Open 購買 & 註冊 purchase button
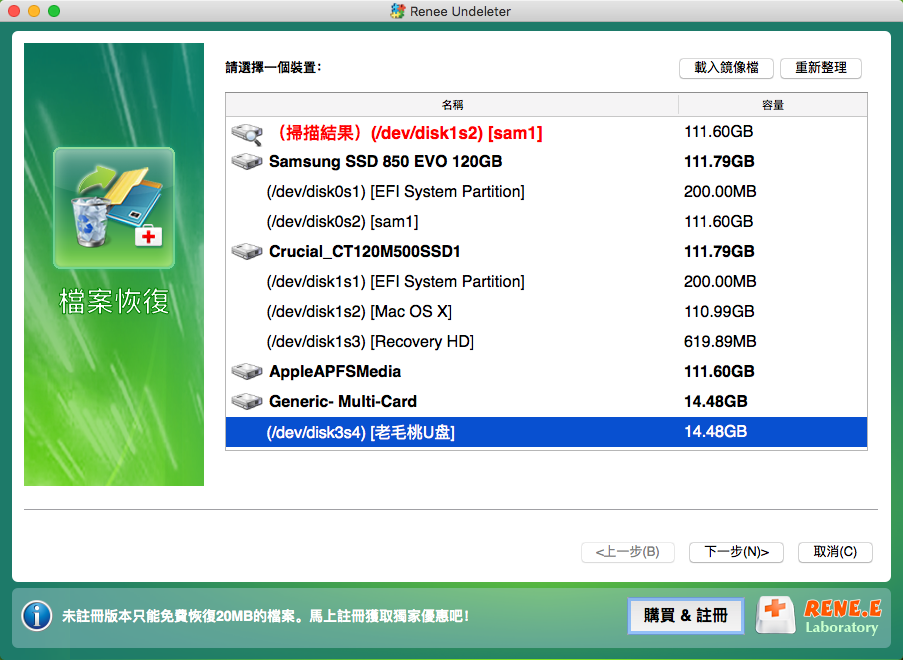The height and width of the screenshot is (660, 903). [685, 616]
